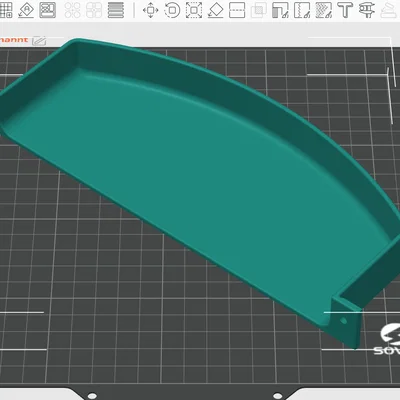Select the Move tool with arrows
The width and height of the screenshot is (400, 400).
pos(151,10)
